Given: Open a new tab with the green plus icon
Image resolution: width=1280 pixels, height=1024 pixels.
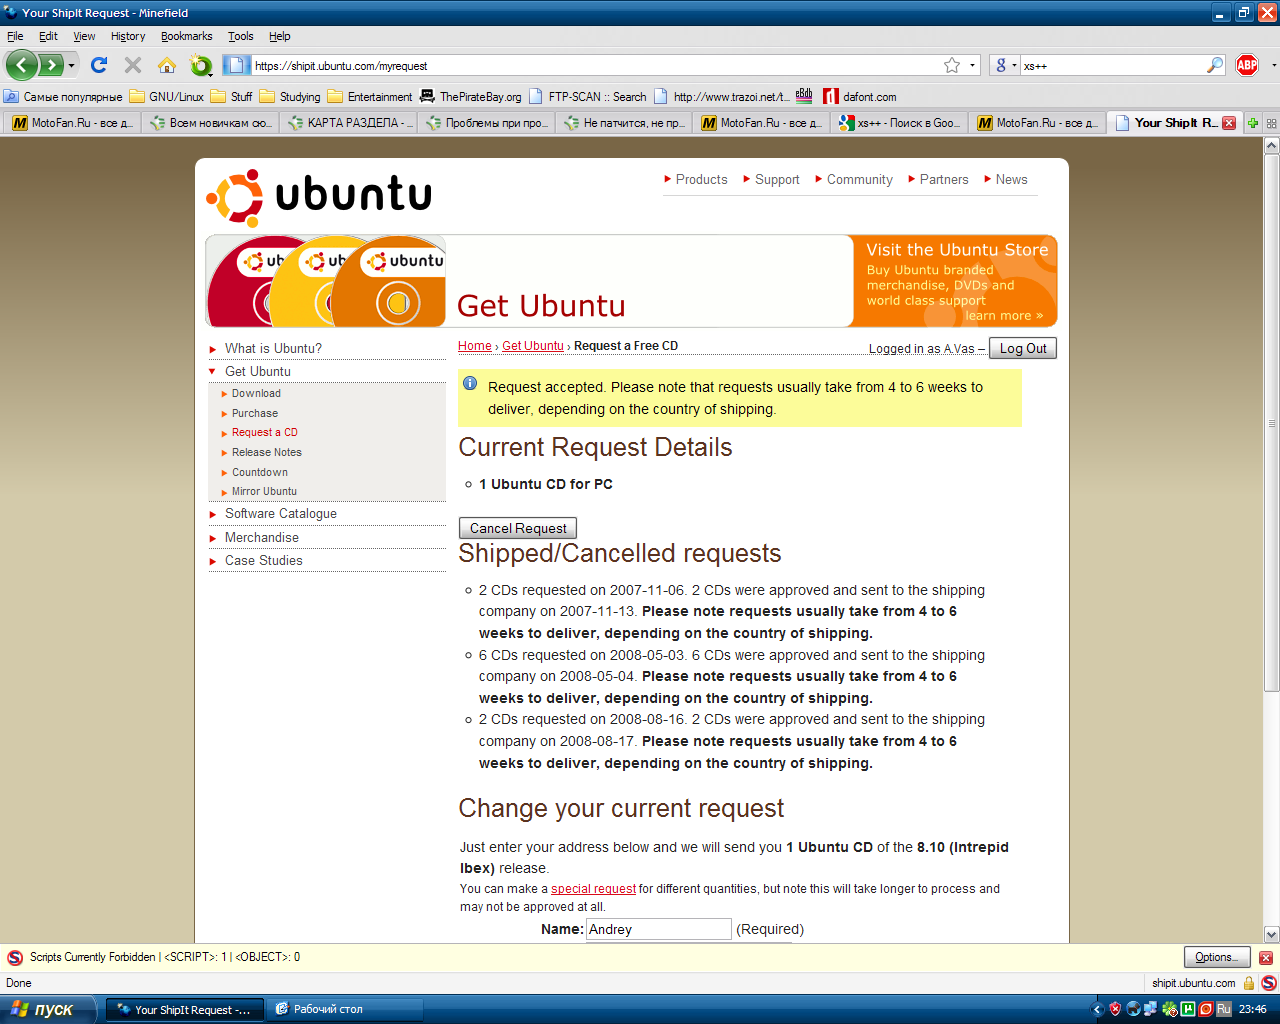Looking at the screenshot, I should click(x=1252, y=123).
